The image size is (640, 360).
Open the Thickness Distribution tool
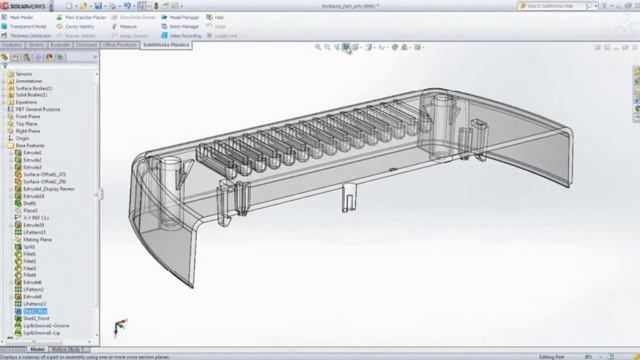pyautogui.click(x=27, y=36)
